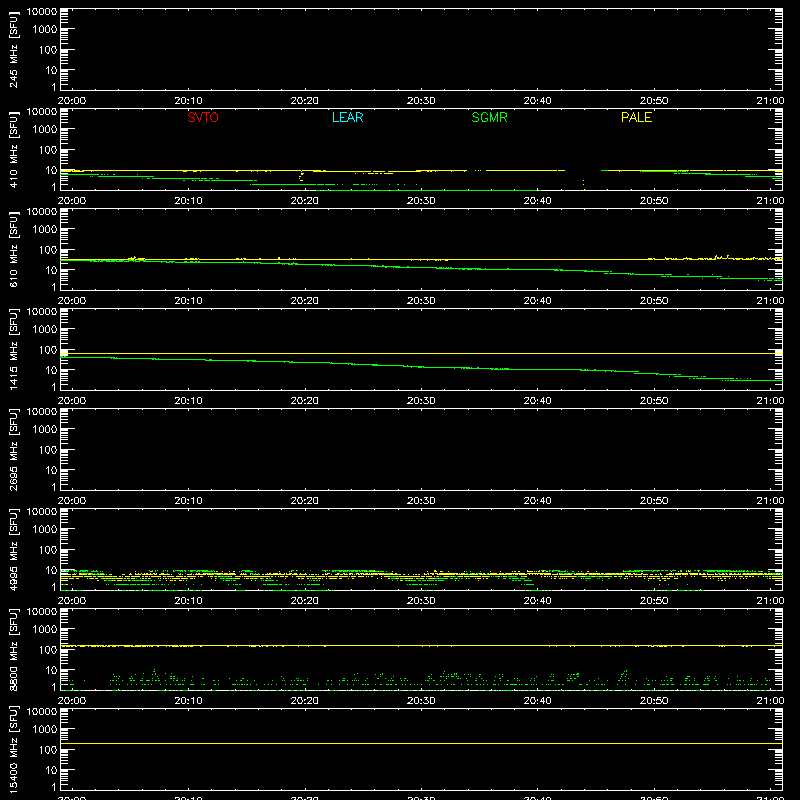Click 20:00 on the 610 MHz time axis
800x800 pixels.
click(71, 301)
